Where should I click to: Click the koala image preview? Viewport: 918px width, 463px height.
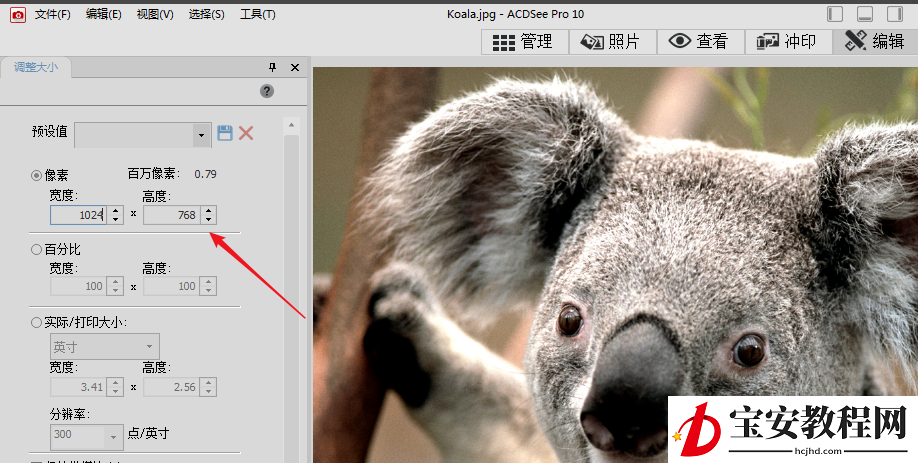[x=615, y=265]
